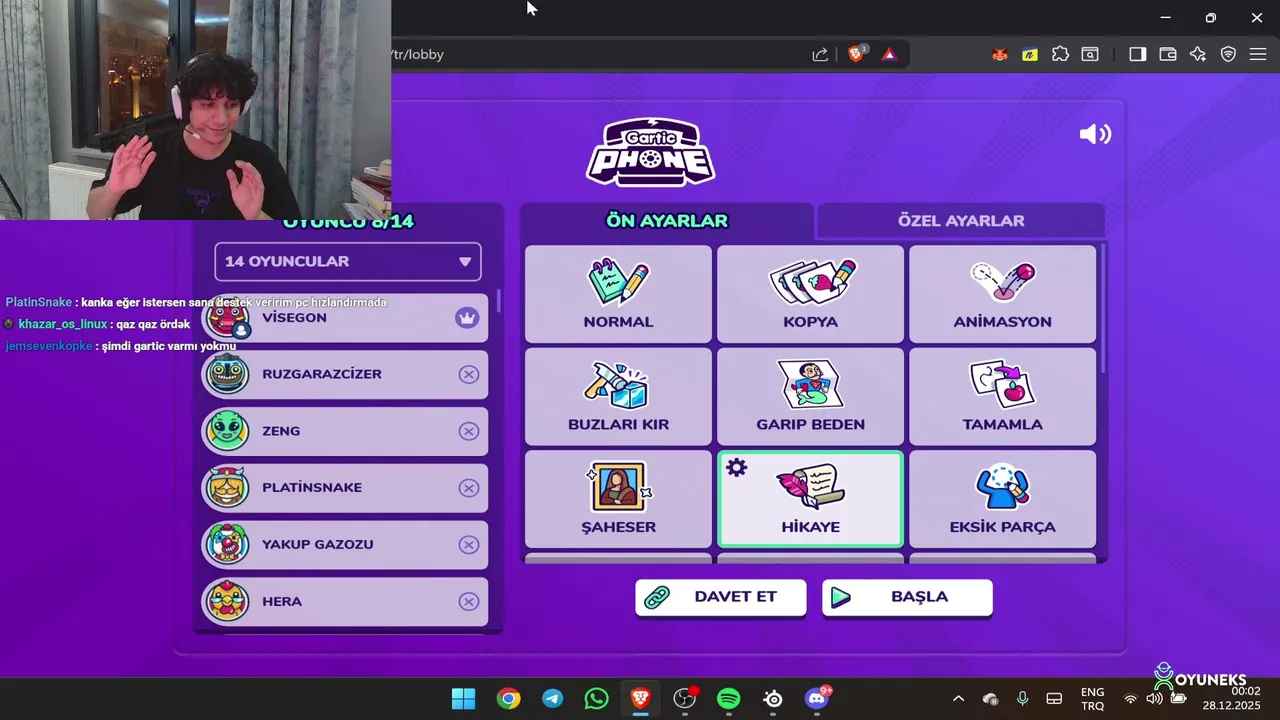This screenshot has height=720, width=1280.
Task: Choose the EKSİK PARÇA mode
Action: click(x=1002, y=499)
